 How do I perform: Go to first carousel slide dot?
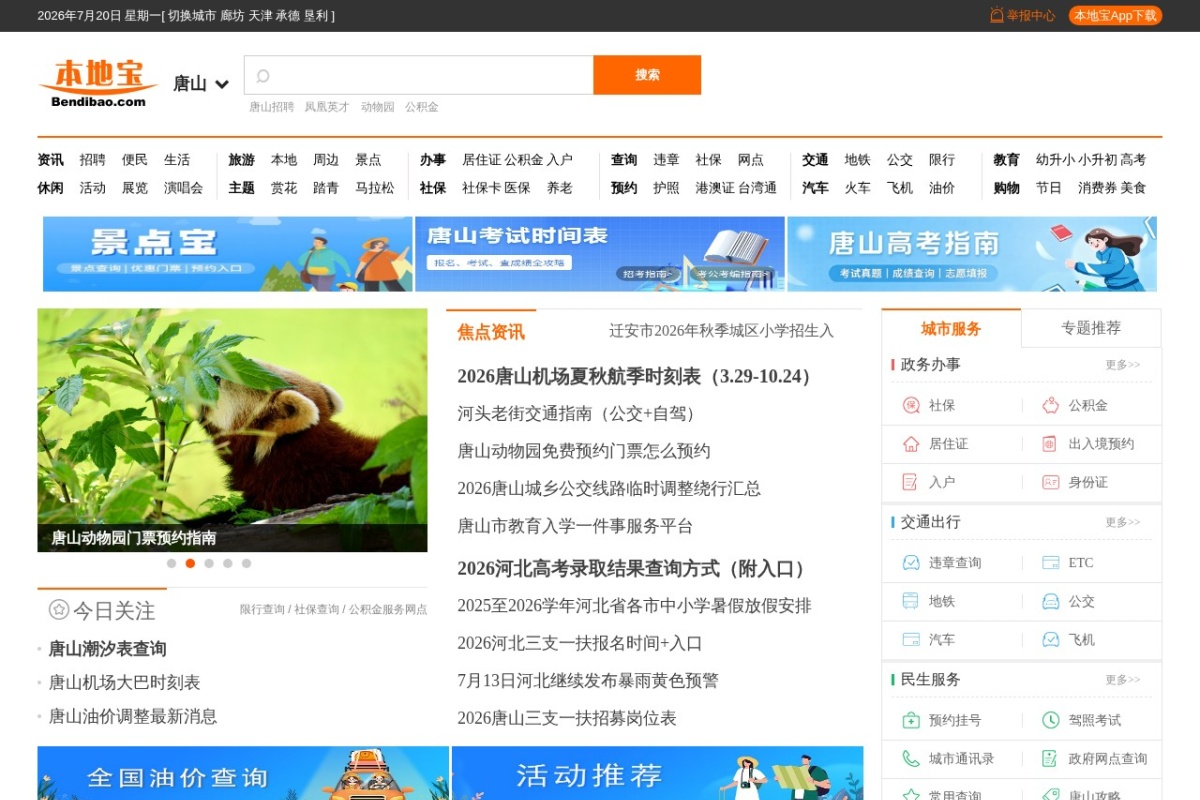tap(171, 563)
